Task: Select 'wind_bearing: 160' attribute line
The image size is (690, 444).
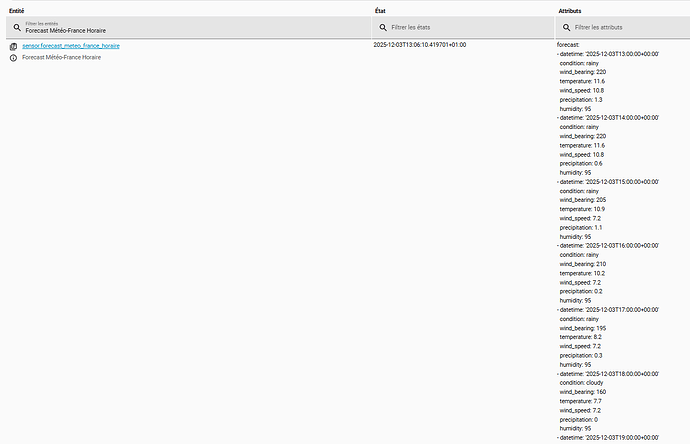Action: [583, 392]
